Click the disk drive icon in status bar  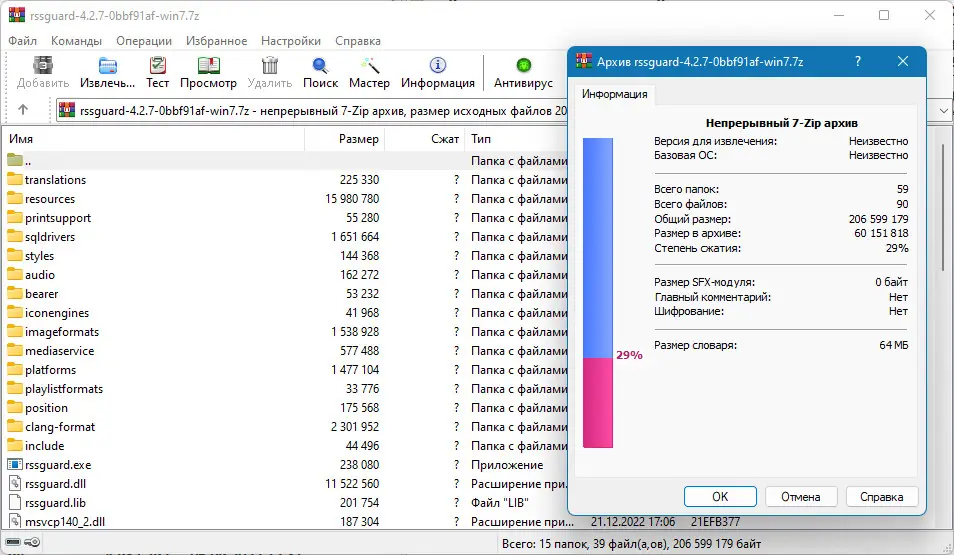[13, 542]
